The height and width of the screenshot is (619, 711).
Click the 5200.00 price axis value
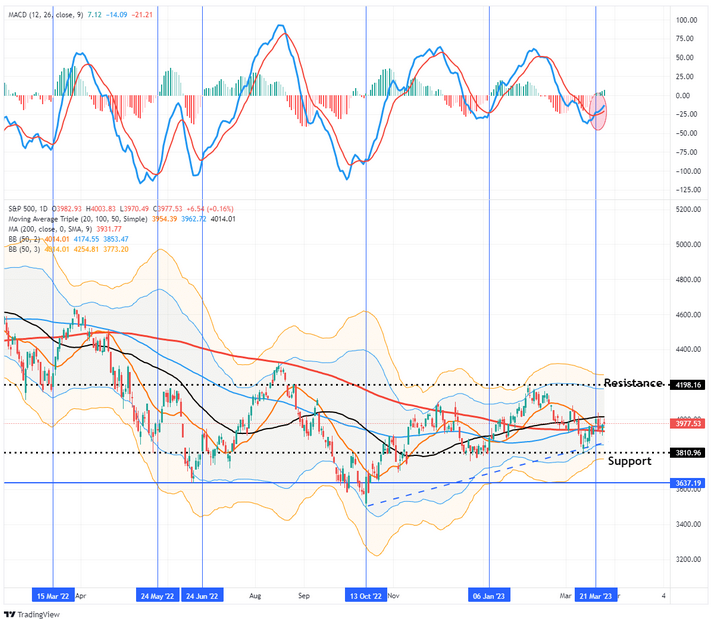coord(688,209)
